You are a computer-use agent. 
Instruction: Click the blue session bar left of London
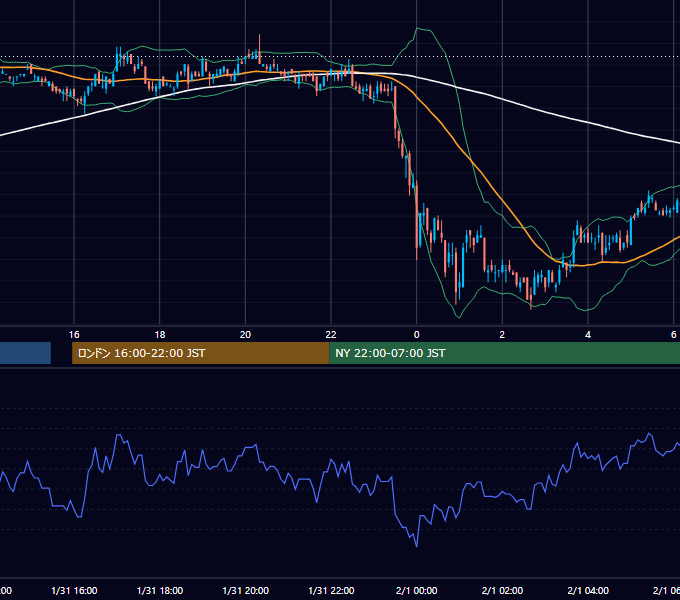pos(25,353)
